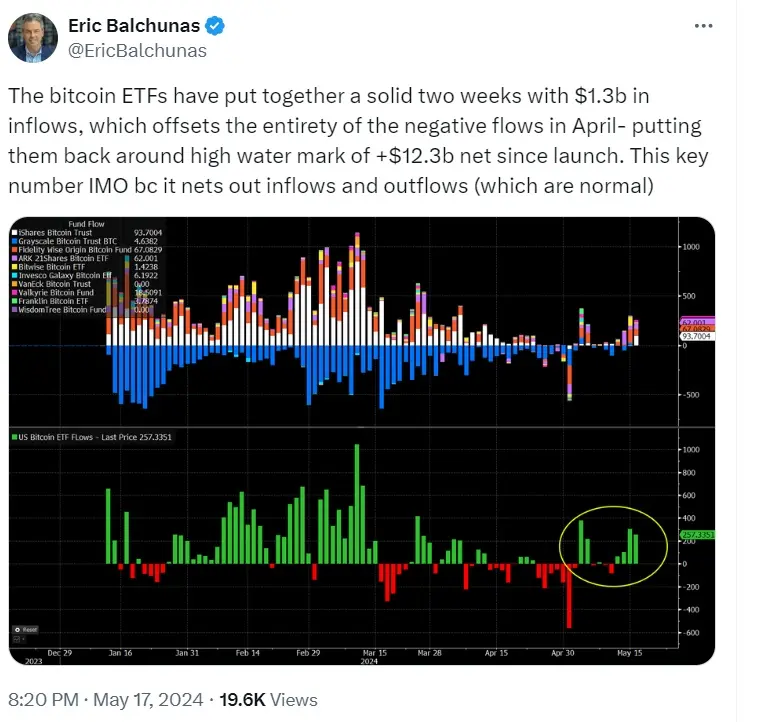The image size is (758, 722).
Task: Click the Reset button on the chart
Action: click(25, 630)
